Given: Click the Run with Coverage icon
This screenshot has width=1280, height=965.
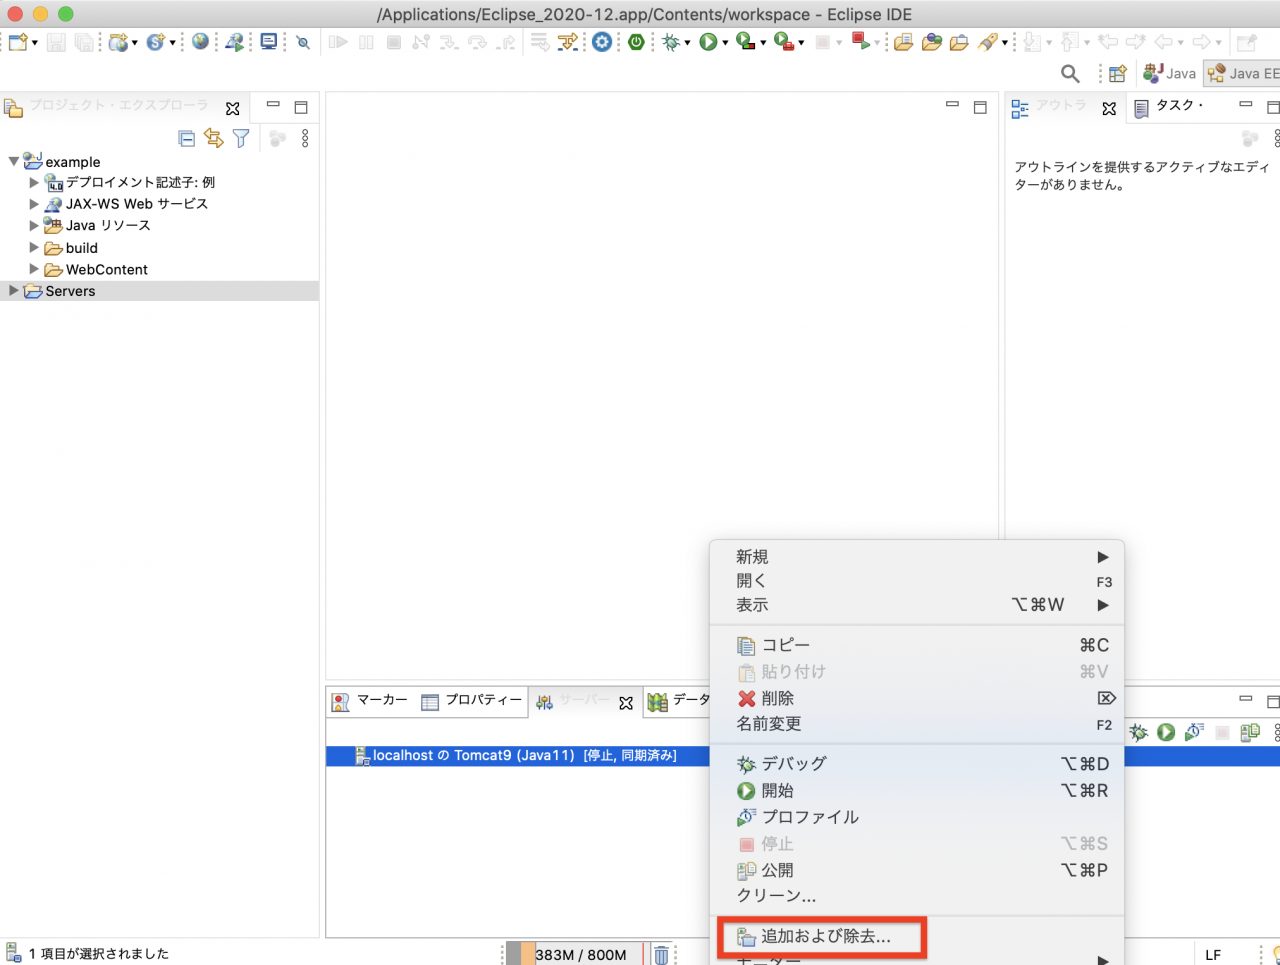Looking at the screenshot, I should [745, 42].
